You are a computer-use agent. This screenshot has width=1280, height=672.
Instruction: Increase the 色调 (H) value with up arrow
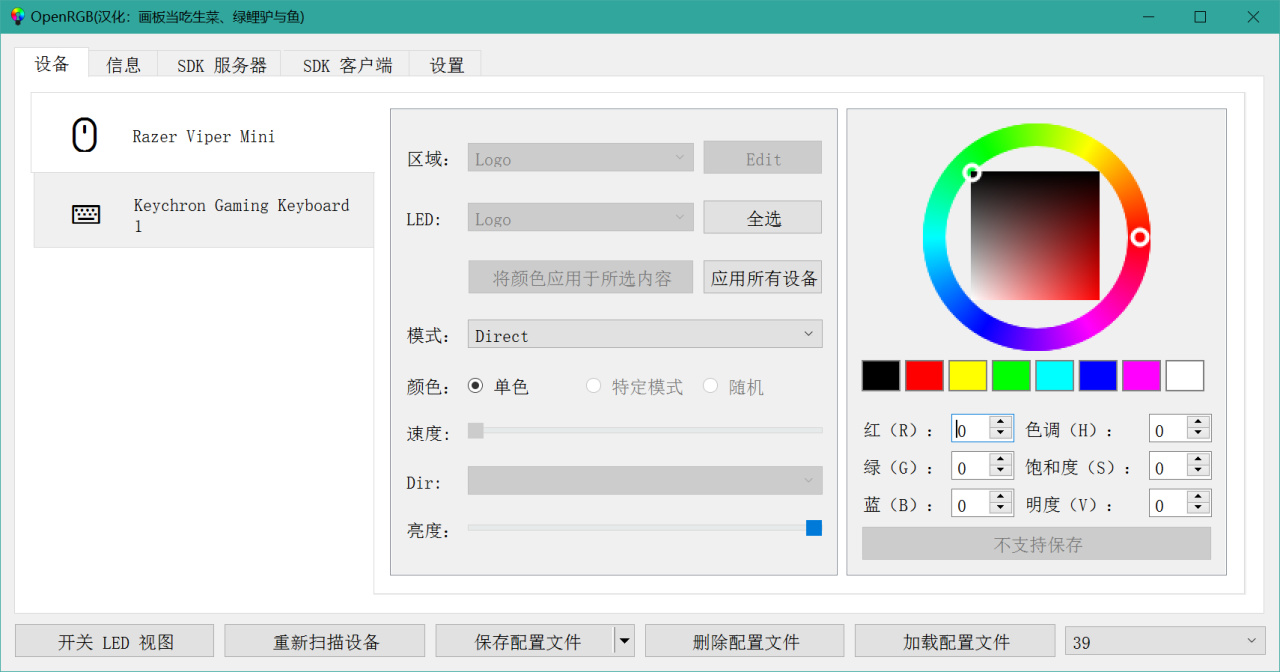(x=1199, y=422)
